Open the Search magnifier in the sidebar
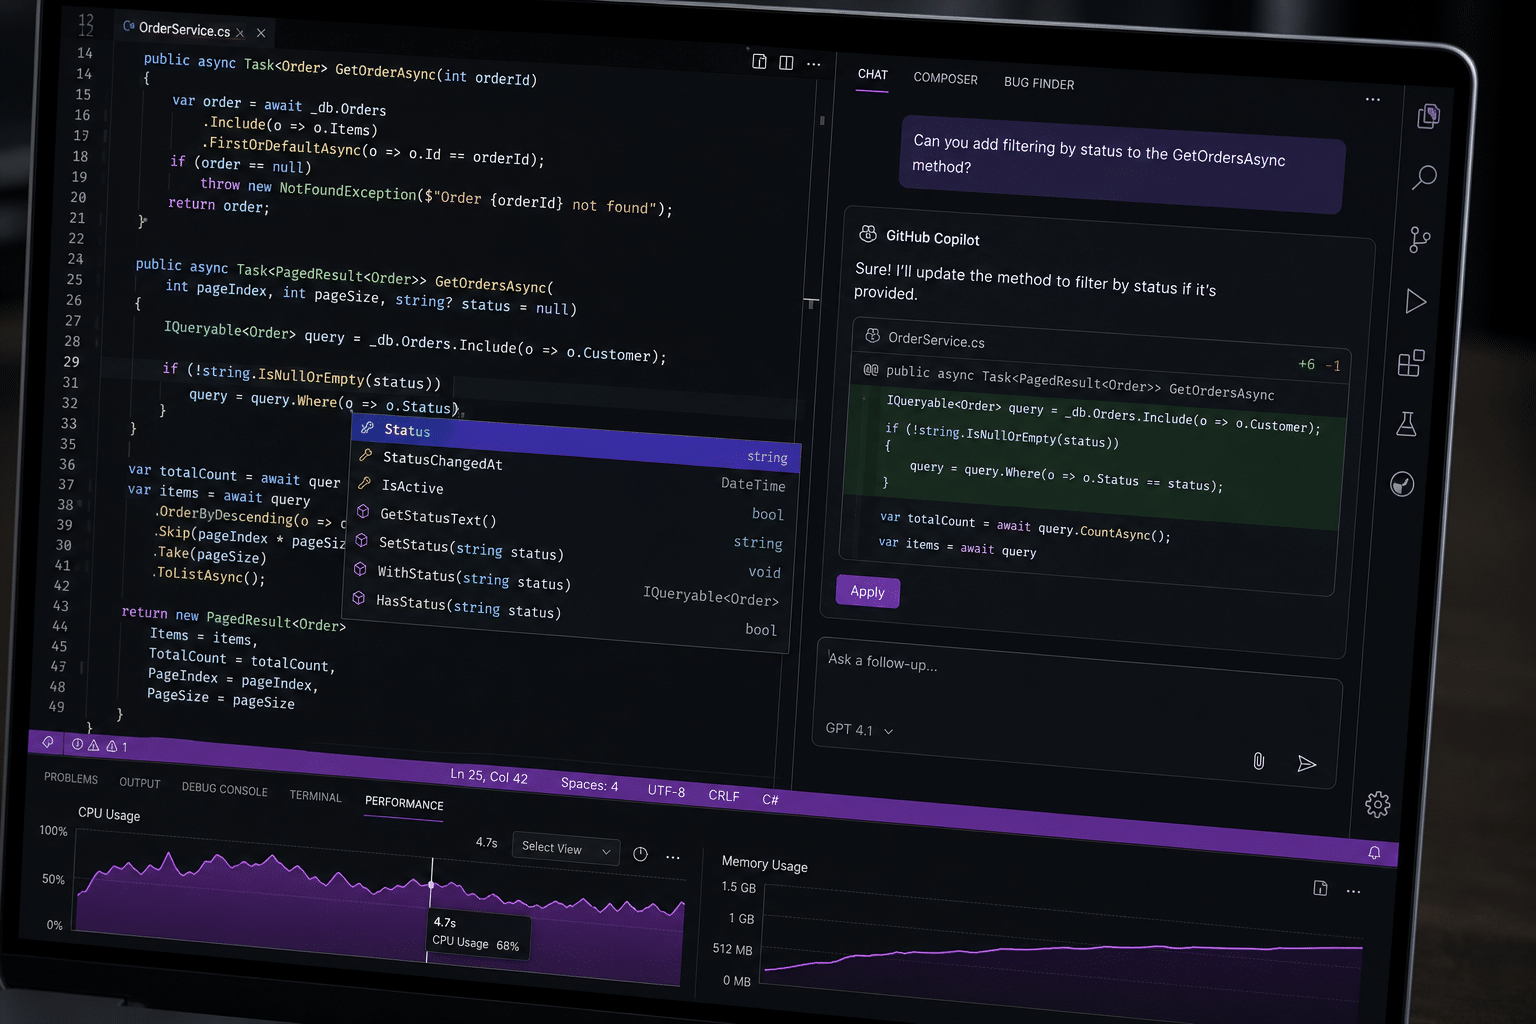This screenshot has width=1536, height=1024. click(1424, 178)
